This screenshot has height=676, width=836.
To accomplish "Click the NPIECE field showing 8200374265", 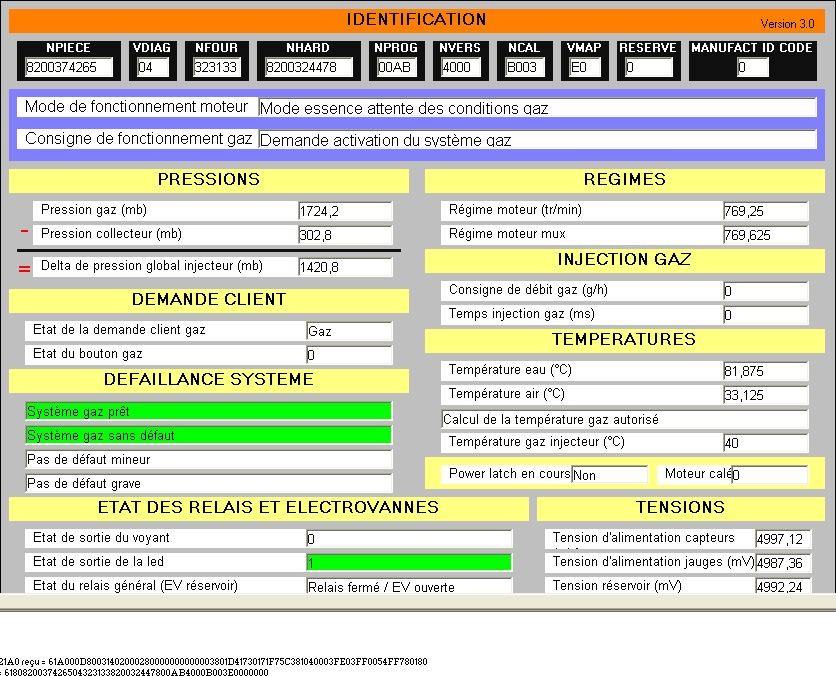I will [x=69, y=68].
